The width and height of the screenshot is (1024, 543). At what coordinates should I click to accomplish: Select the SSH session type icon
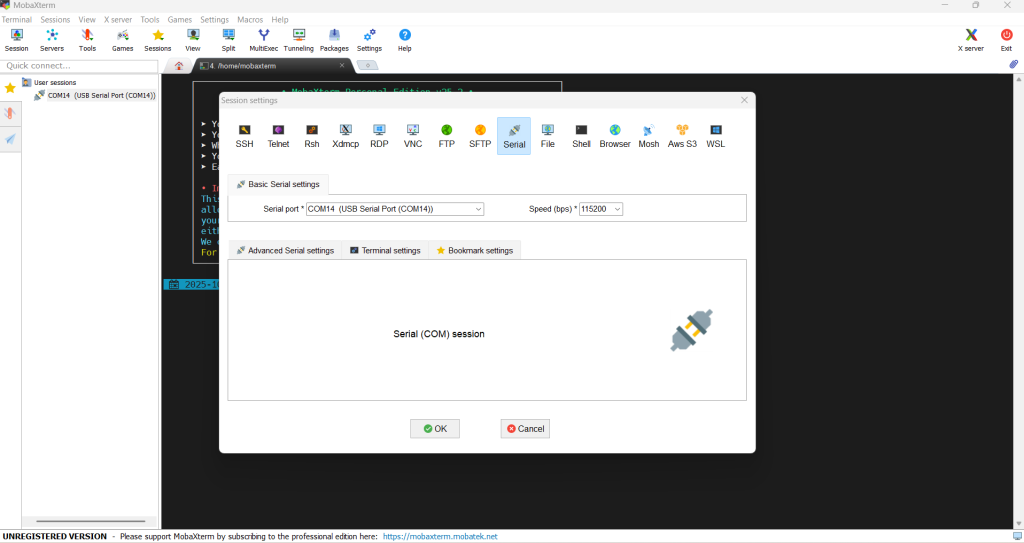pos(244,135)
